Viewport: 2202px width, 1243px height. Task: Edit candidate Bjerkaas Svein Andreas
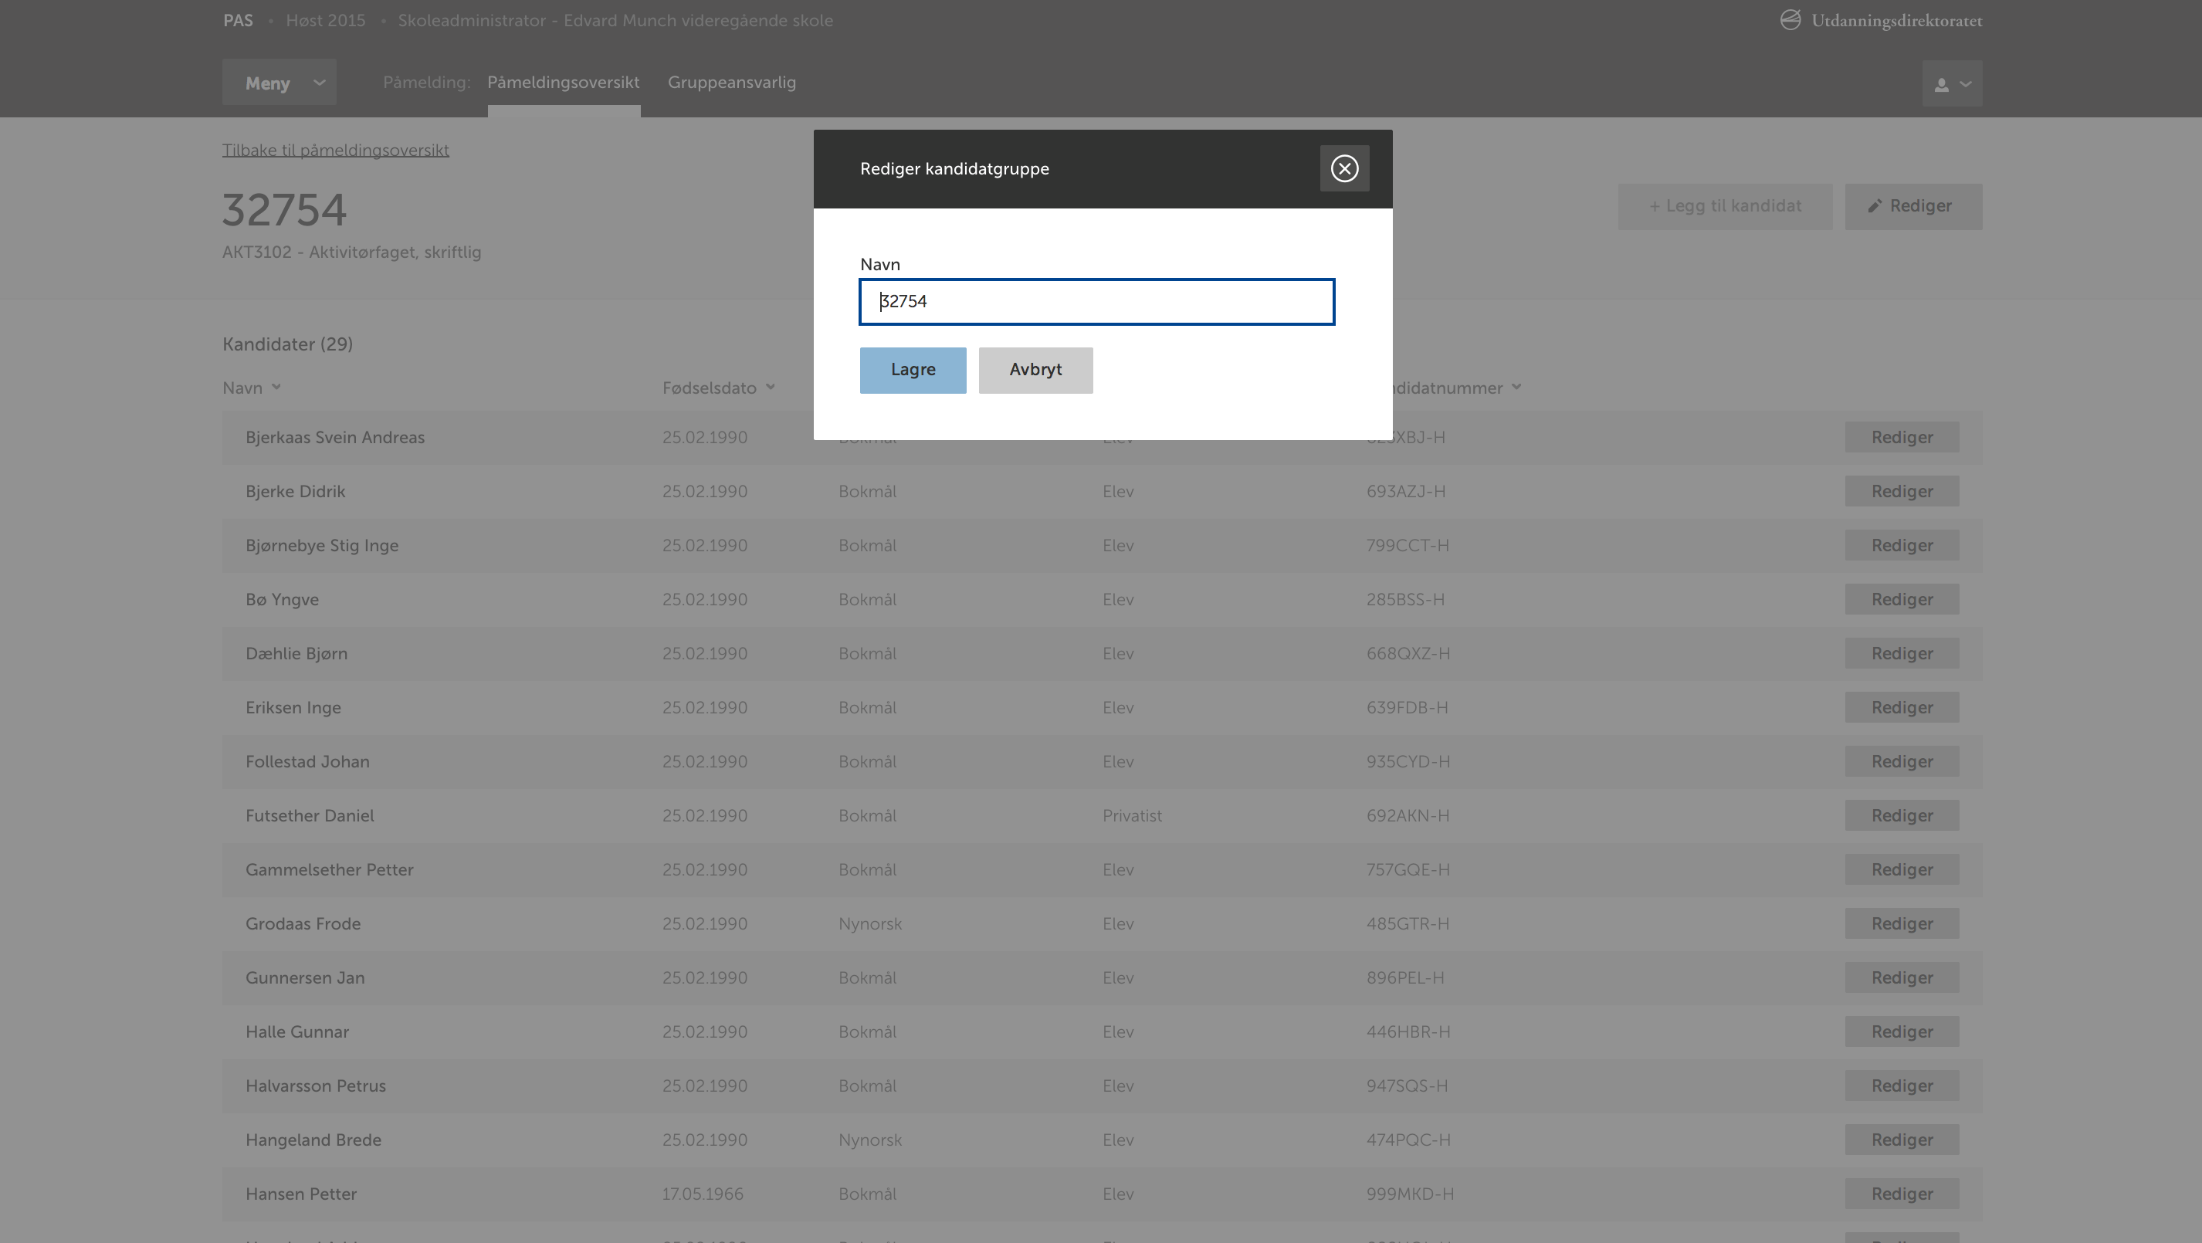click(x=1901, y=438)
